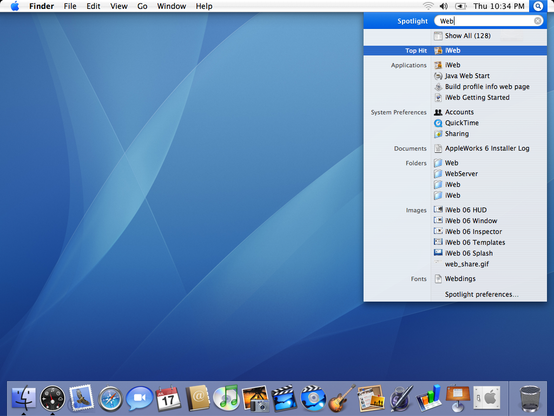The width and height of the screenshot is (554, 416).
Task: Open Finder from the Dock
Action: tap(24, 398)
